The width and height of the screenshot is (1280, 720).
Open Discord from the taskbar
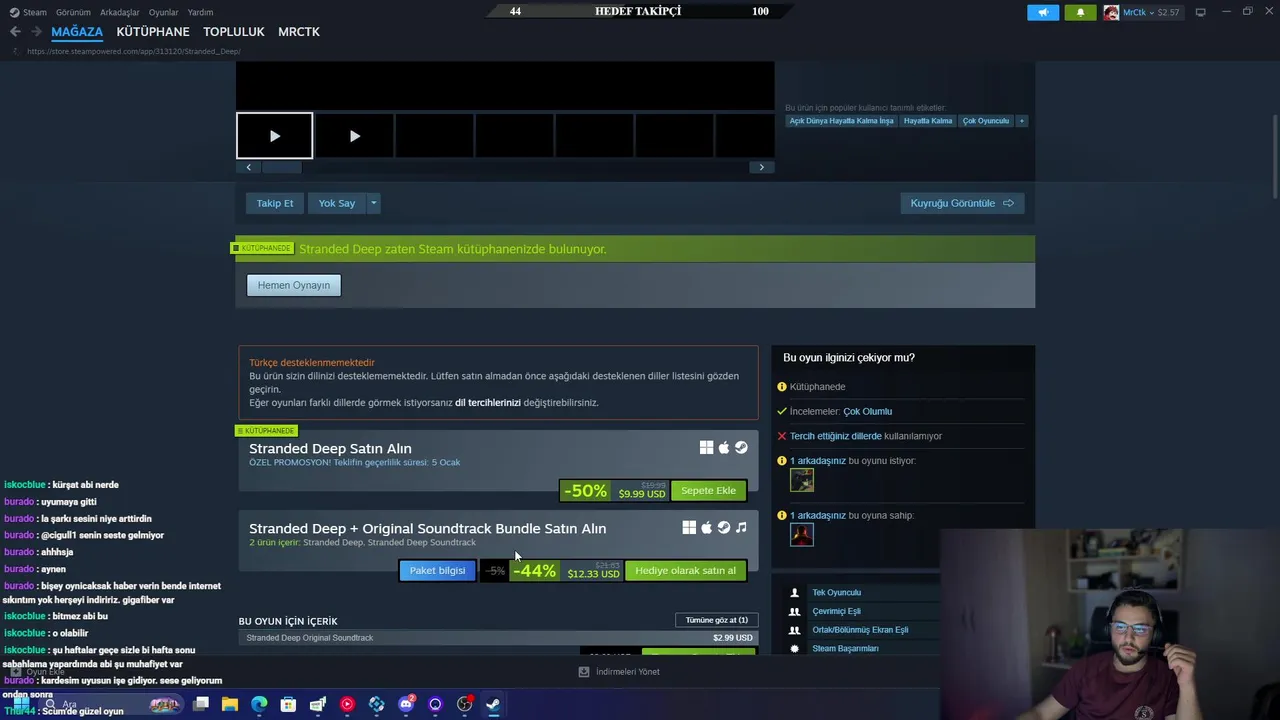(406, 704)
